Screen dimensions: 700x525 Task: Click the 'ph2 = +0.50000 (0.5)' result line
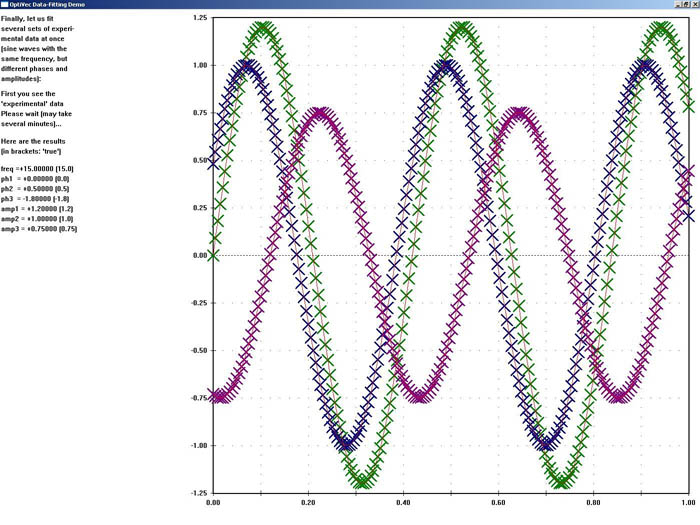[x=35, y=189]
